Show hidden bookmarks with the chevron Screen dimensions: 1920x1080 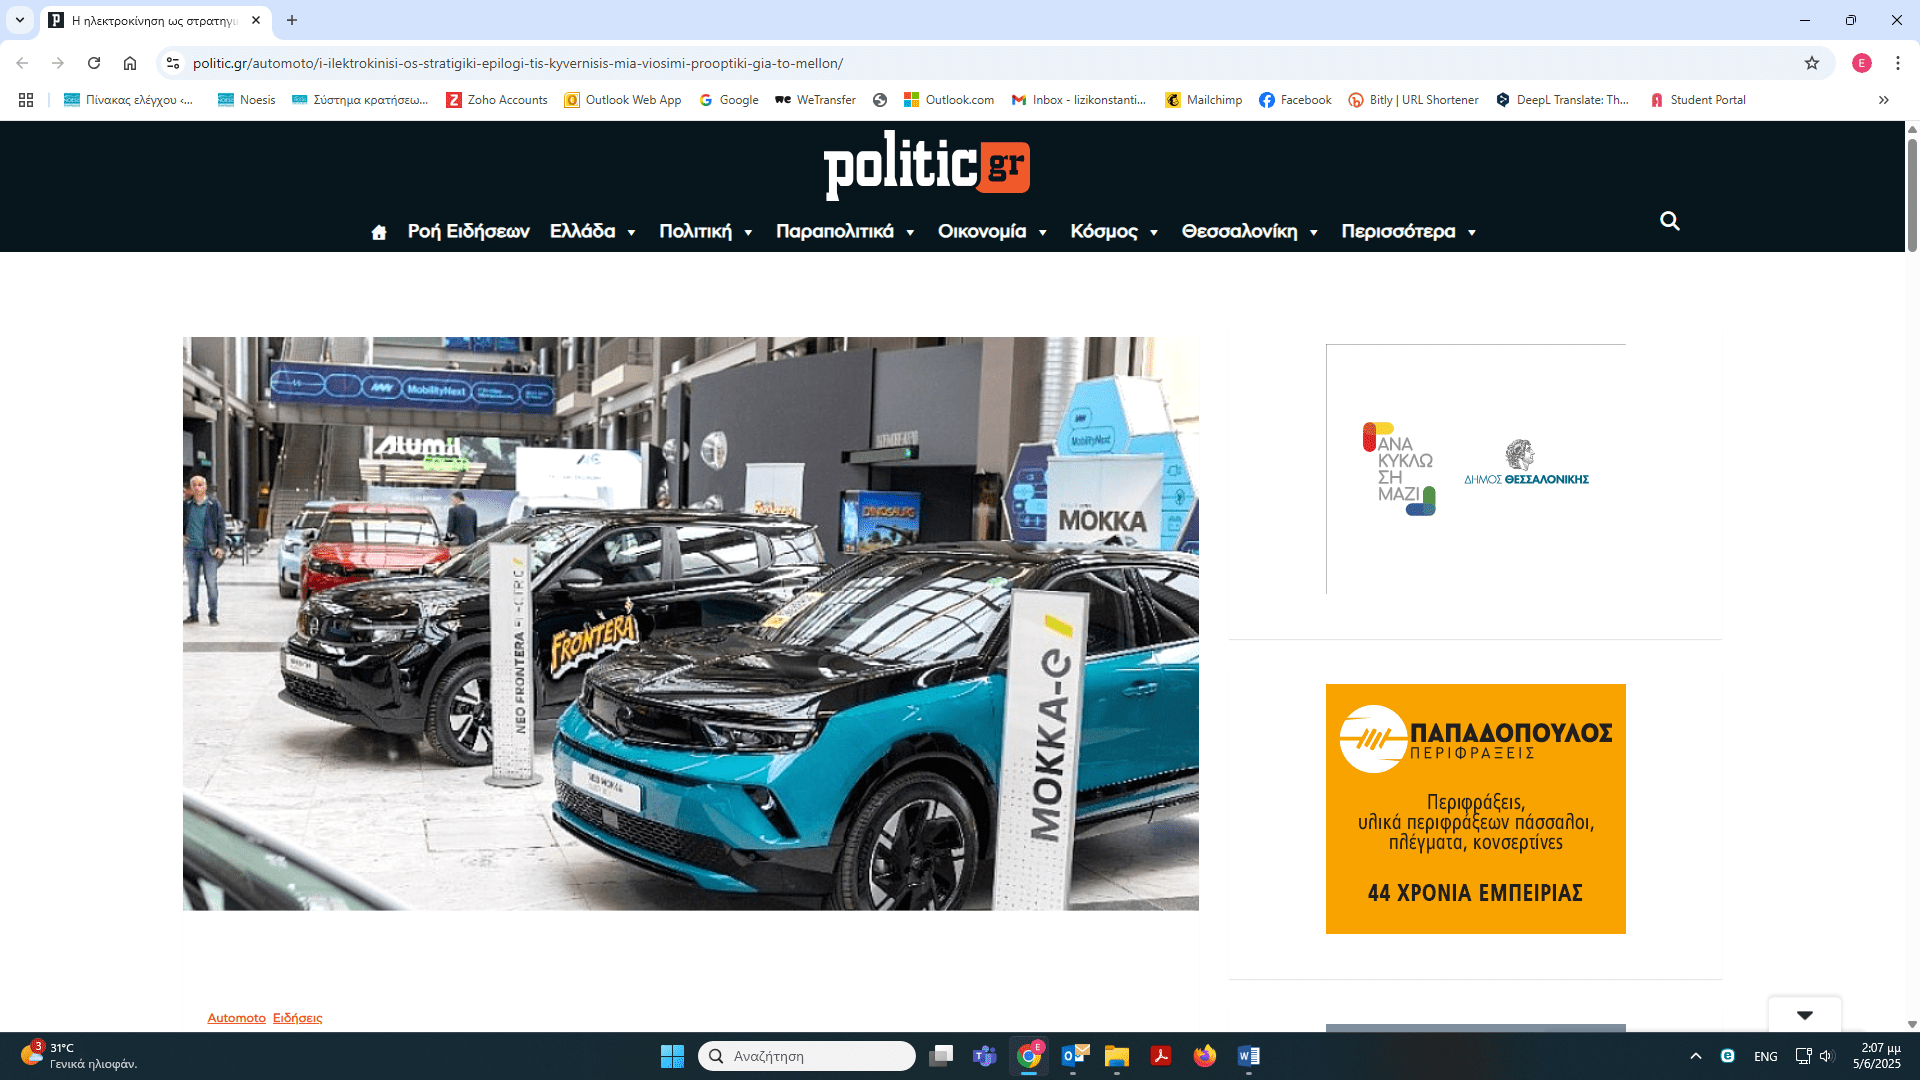click(x=1883, y=100)
